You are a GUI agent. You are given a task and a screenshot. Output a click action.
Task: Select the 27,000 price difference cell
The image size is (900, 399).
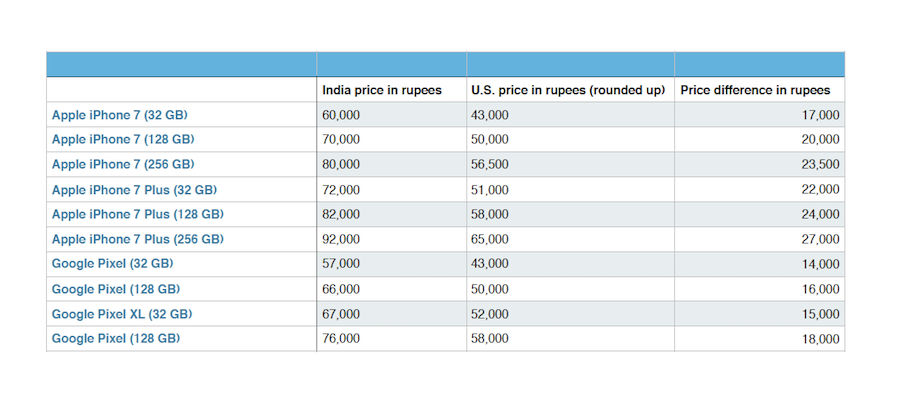(x=759, y=239)
